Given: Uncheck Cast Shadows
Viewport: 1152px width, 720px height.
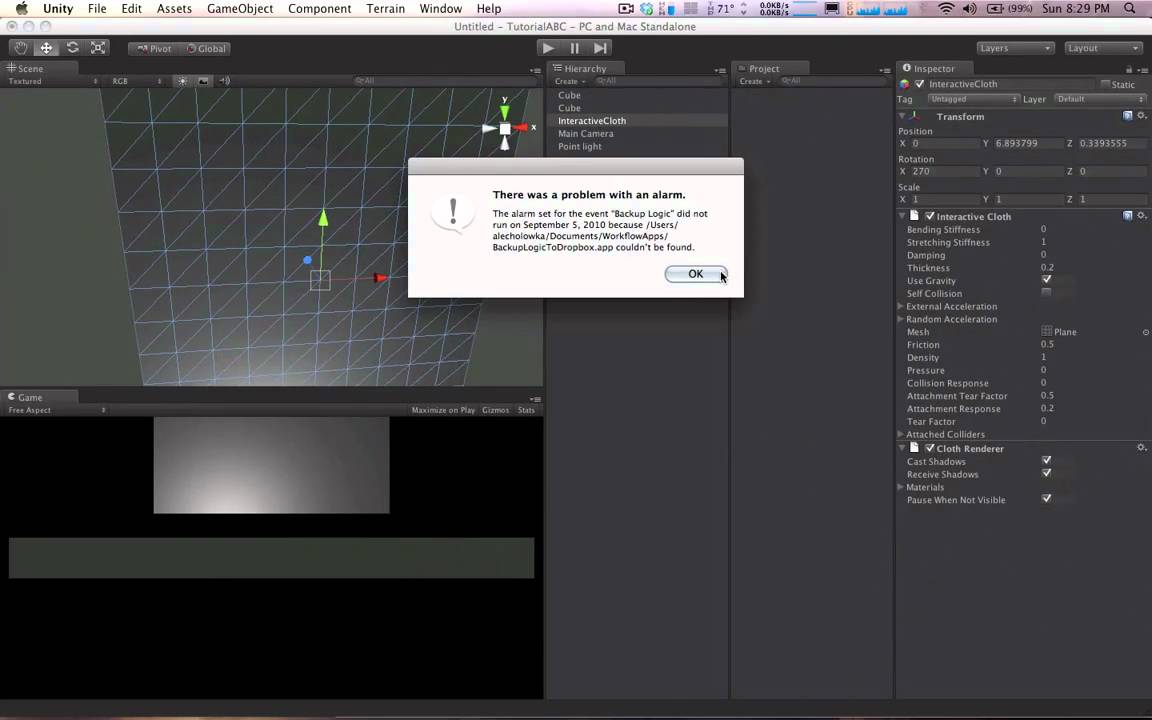Looking at the screenshot, I should [1046, 461].
